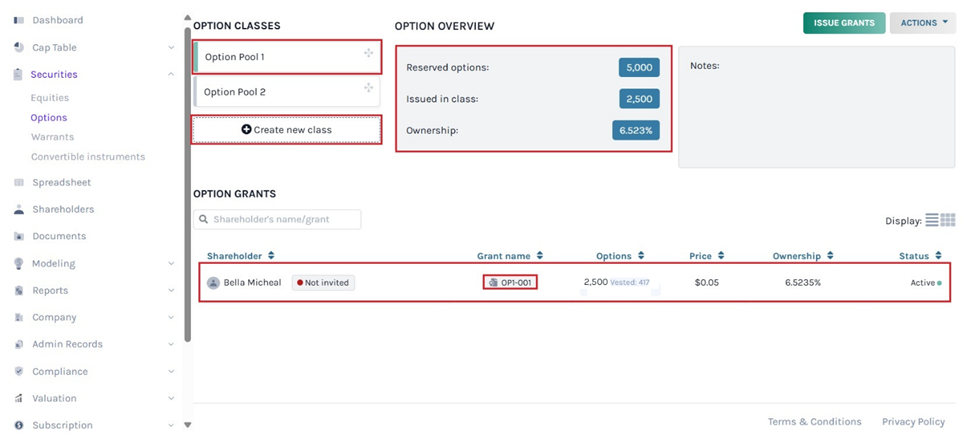Click drag handle icon of Option Pool 1

(x=369, y=53)
